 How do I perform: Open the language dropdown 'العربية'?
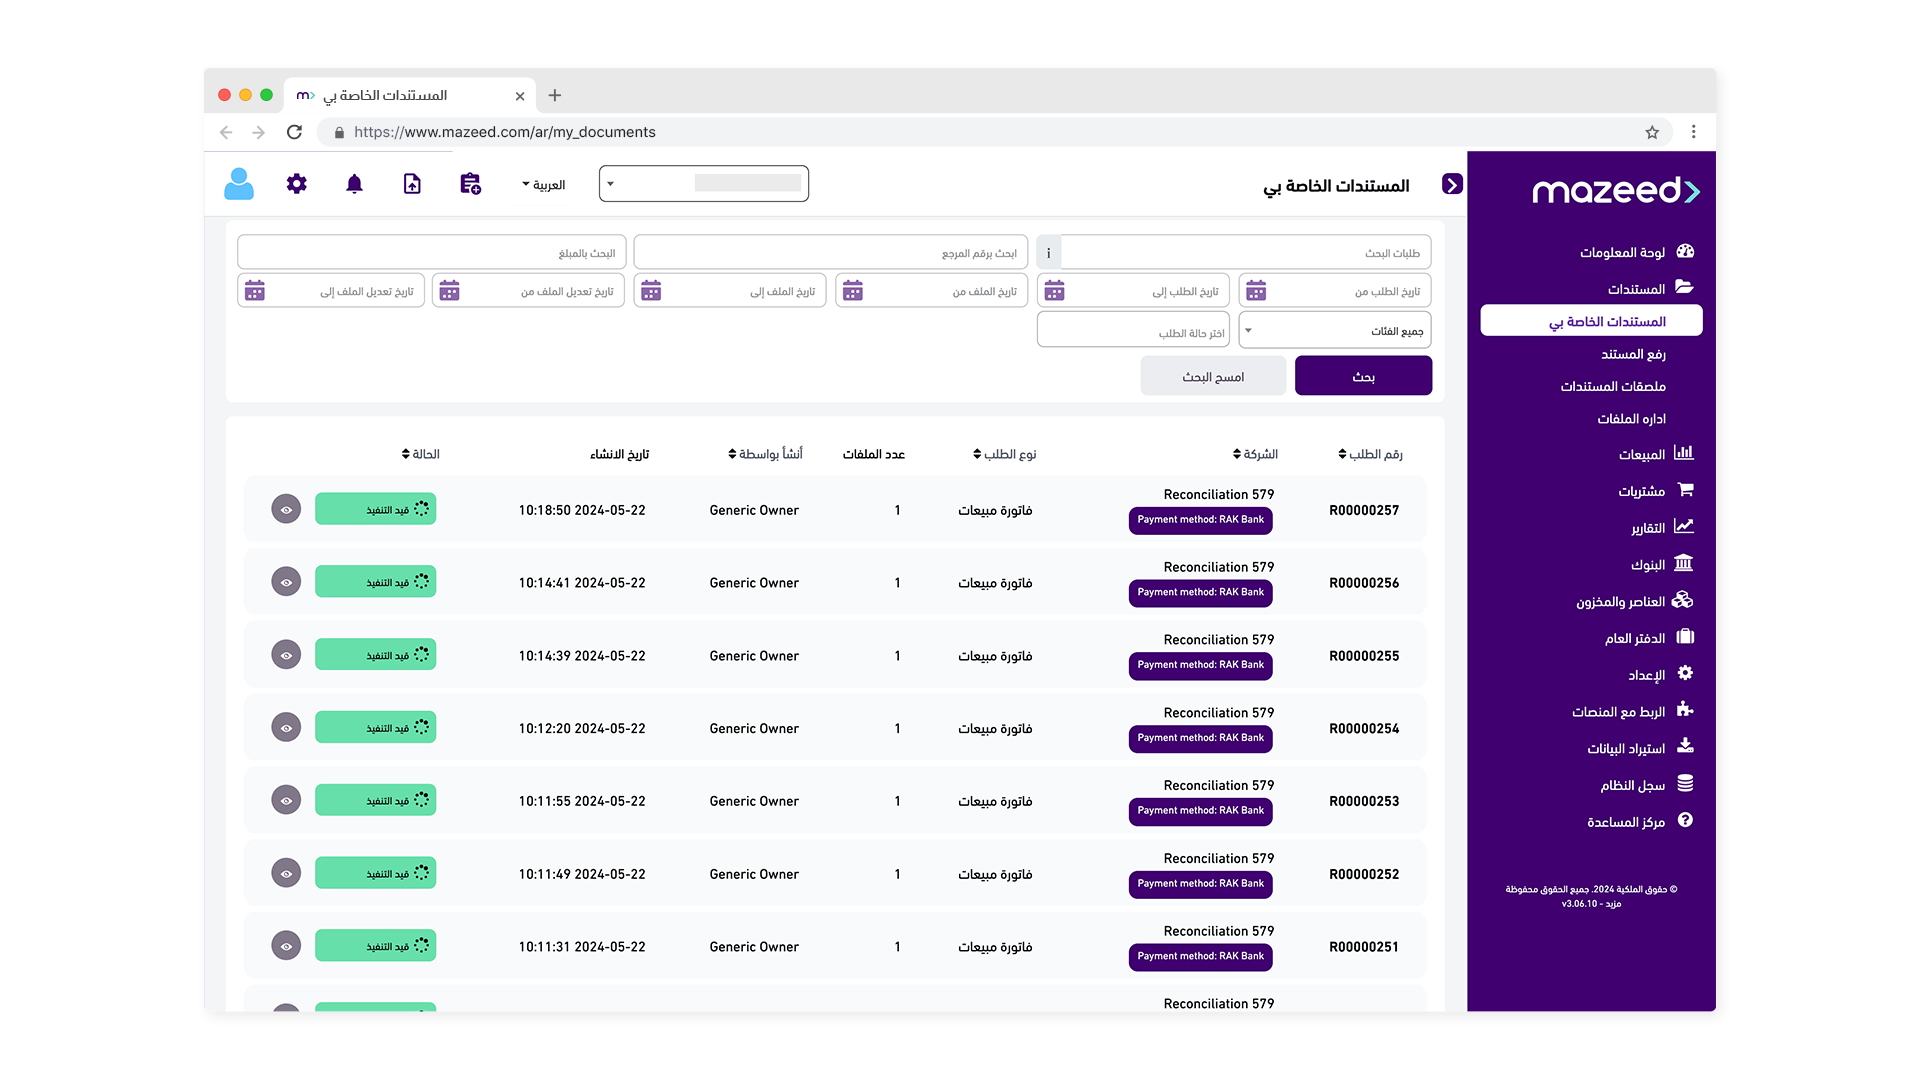pos(544,185)
